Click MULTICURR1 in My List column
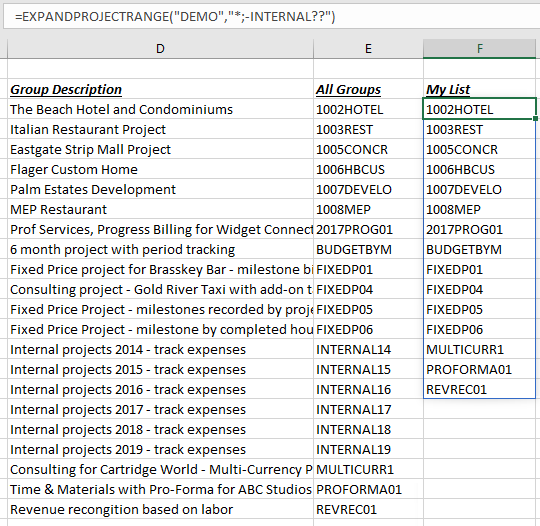This screenshot has height=526, width=540. (479, 349)
